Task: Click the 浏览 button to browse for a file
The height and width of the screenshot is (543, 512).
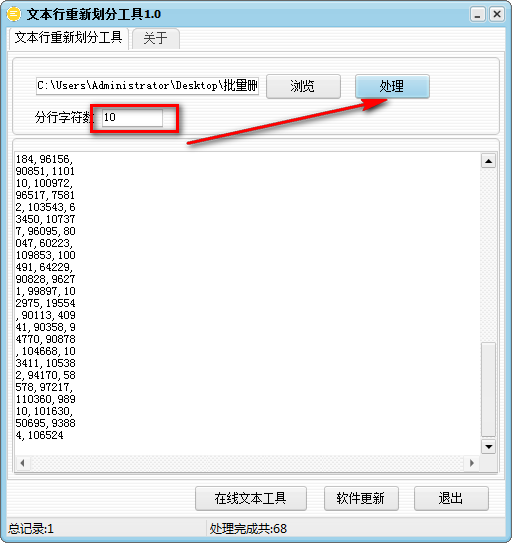Action: point(303,86)
